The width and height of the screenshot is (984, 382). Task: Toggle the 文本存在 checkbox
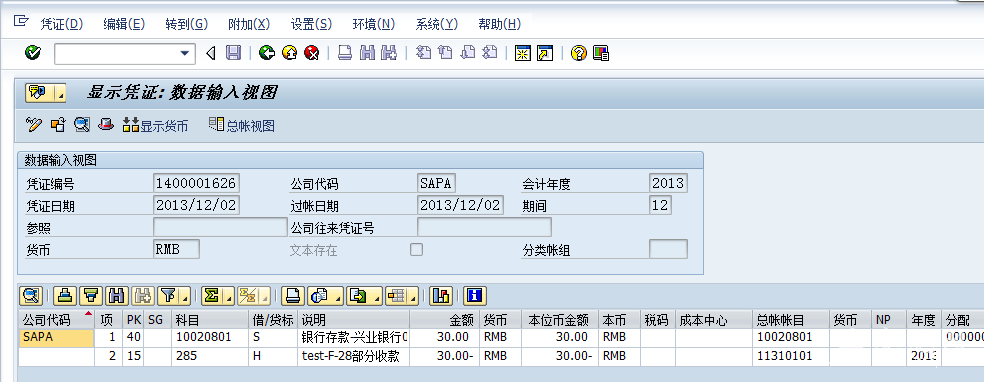pos(416,250)
